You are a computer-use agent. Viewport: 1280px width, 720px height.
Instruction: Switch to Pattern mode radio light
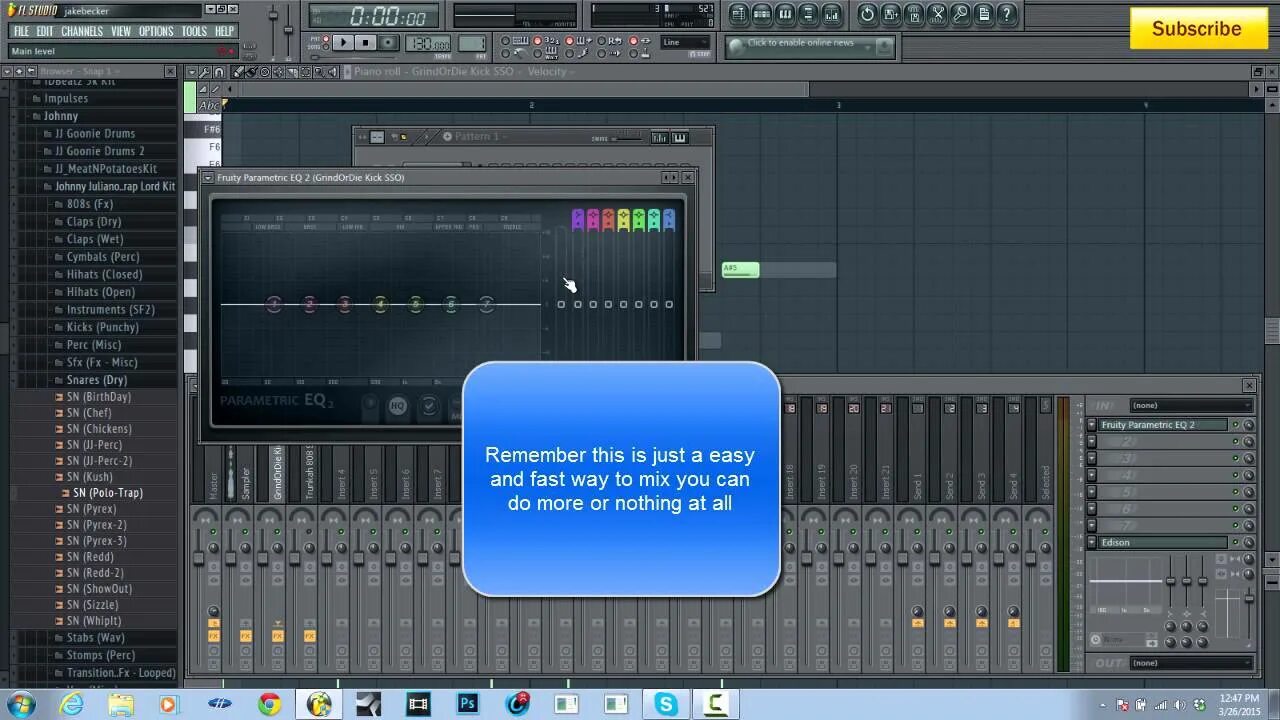pos(325,39)
